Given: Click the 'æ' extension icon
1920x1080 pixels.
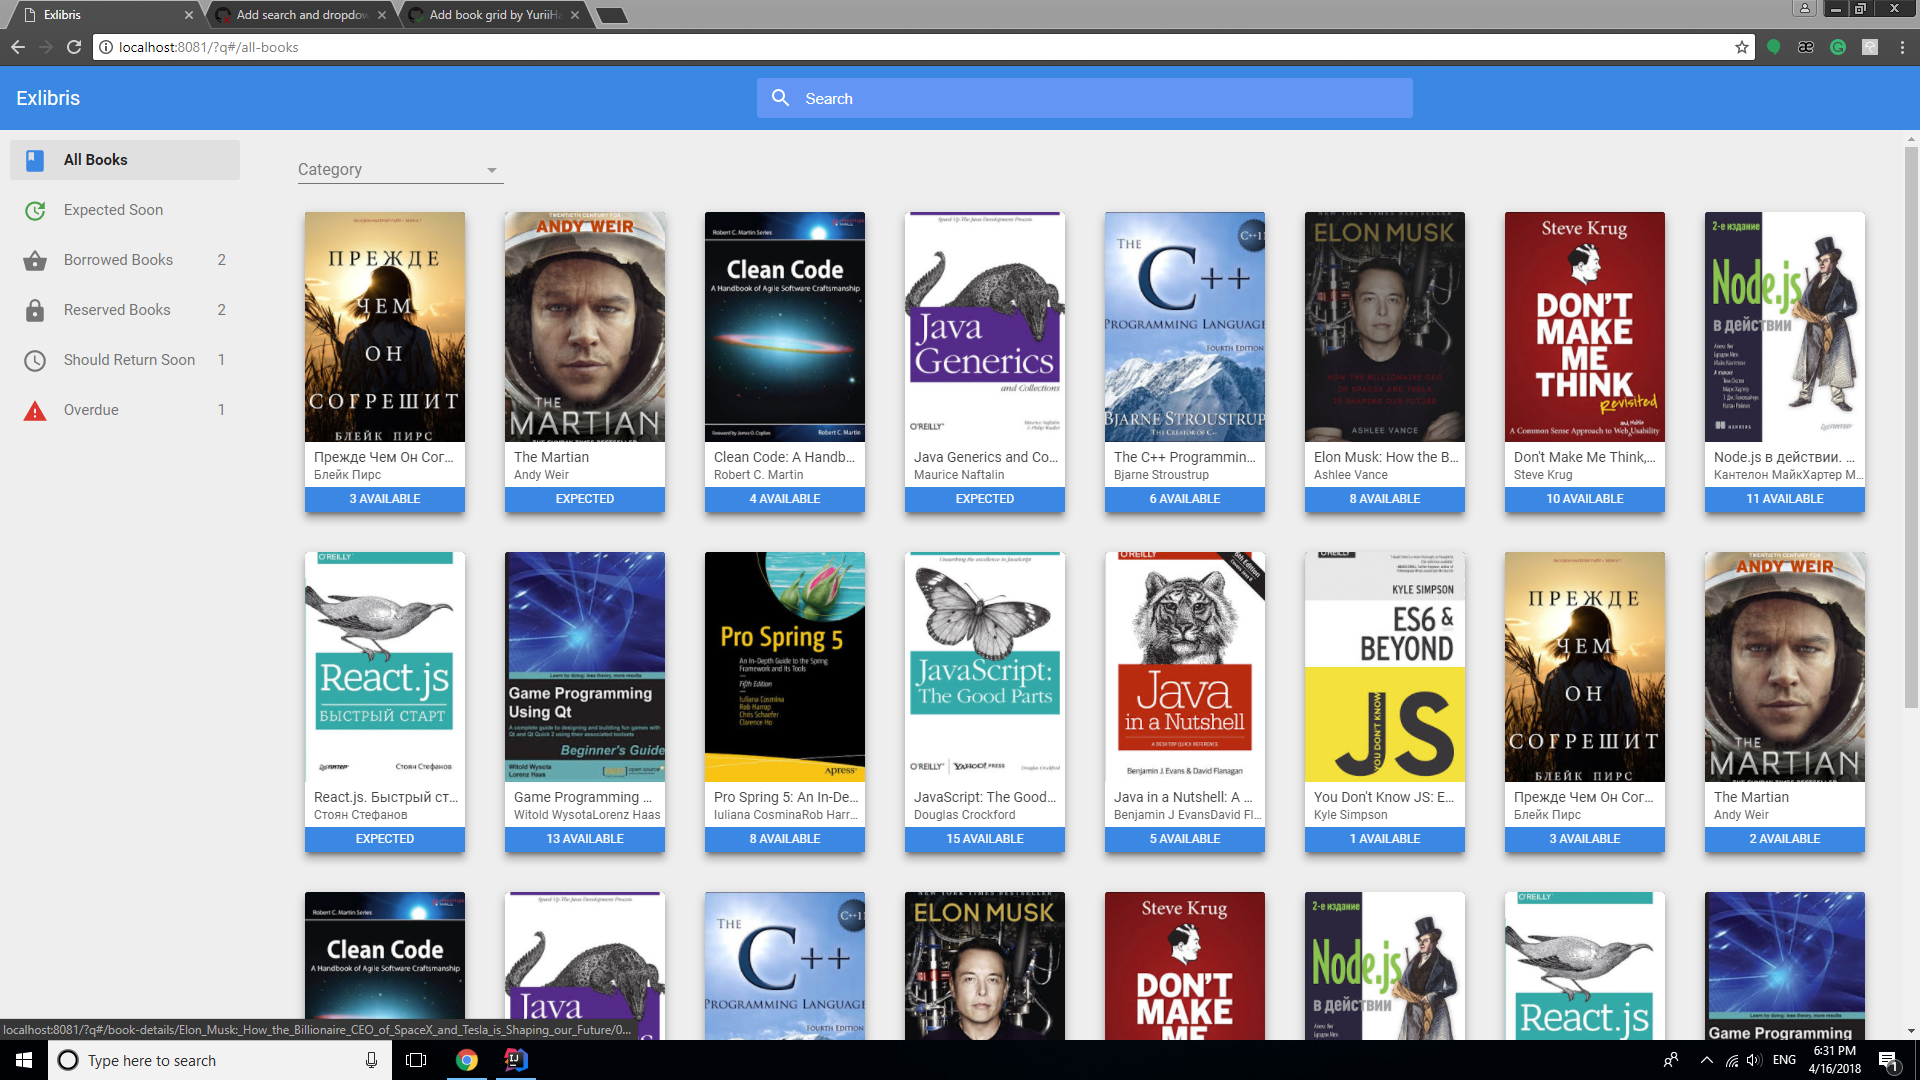Looking at the screenshot, I should pos(1806,47).
